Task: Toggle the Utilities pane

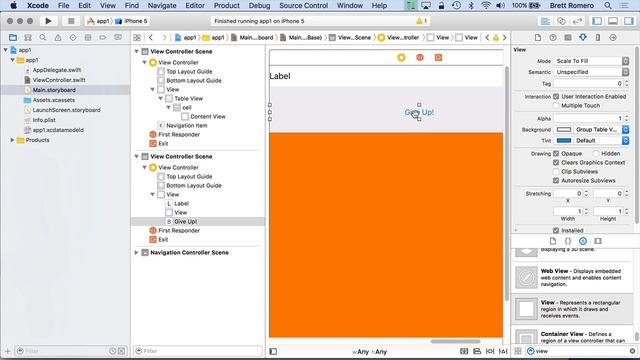Action: (629, 21)
